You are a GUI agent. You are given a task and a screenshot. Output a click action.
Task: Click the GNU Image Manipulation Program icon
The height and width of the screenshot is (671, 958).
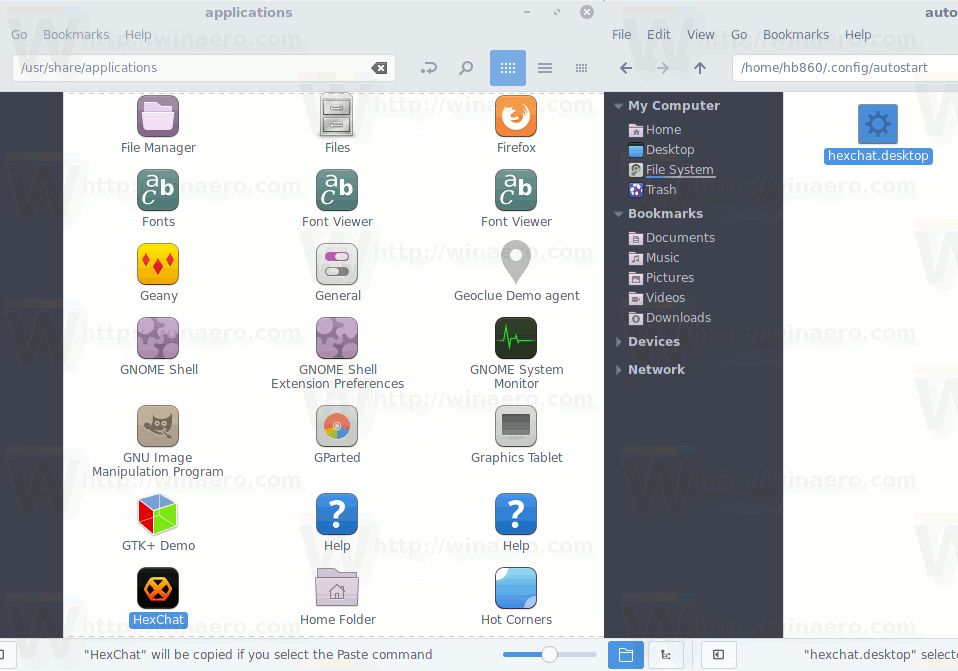pos(157,426)
